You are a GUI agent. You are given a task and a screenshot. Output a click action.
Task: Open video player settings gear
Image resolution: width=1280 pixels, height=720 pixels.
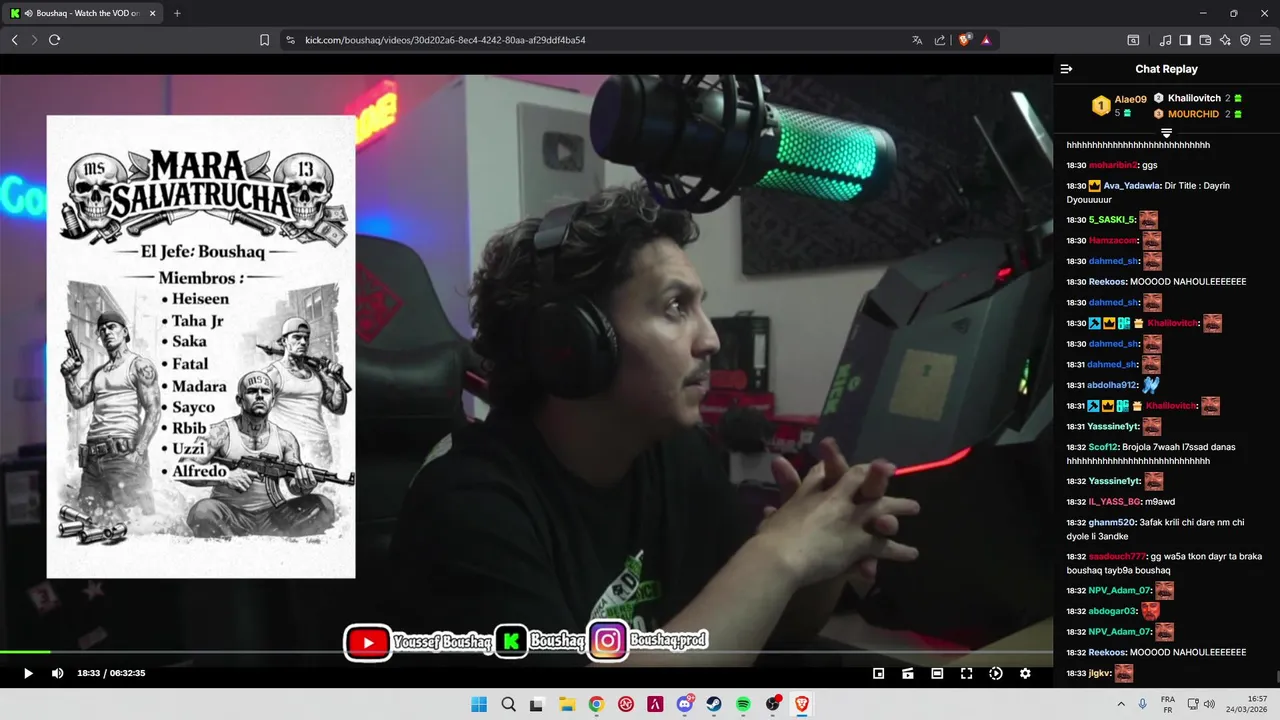coord(1025,673)
